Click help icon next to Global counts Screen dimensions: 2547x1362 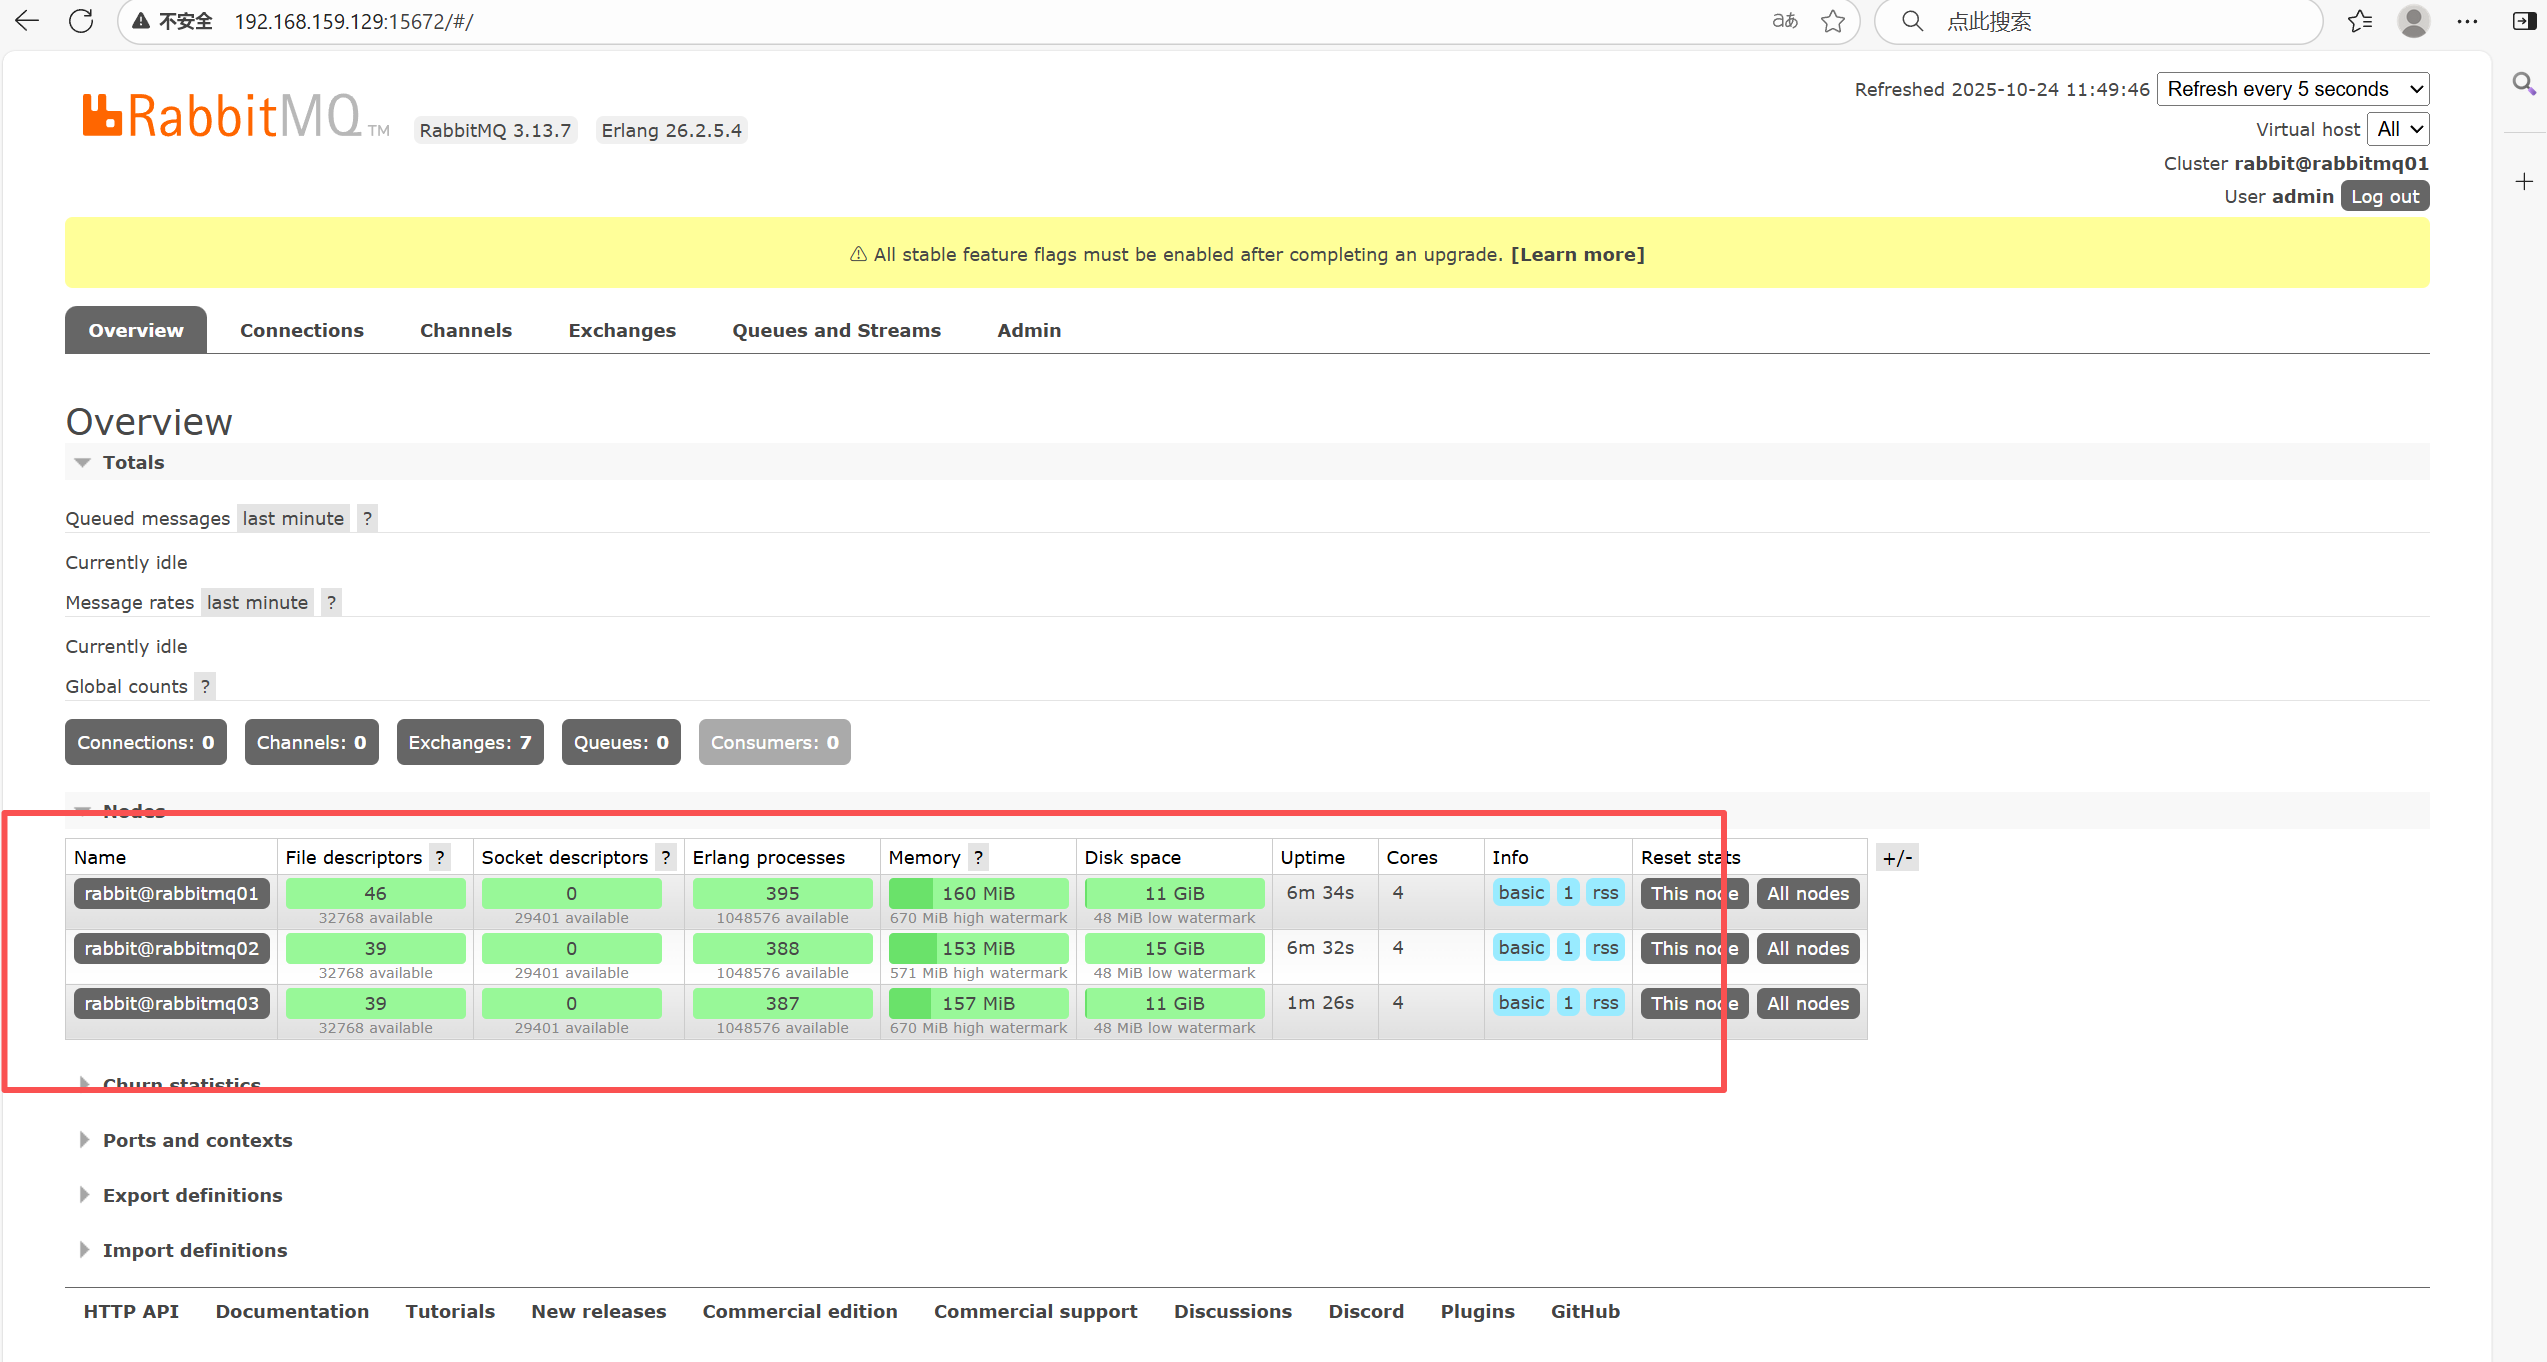tap(205, 686)
